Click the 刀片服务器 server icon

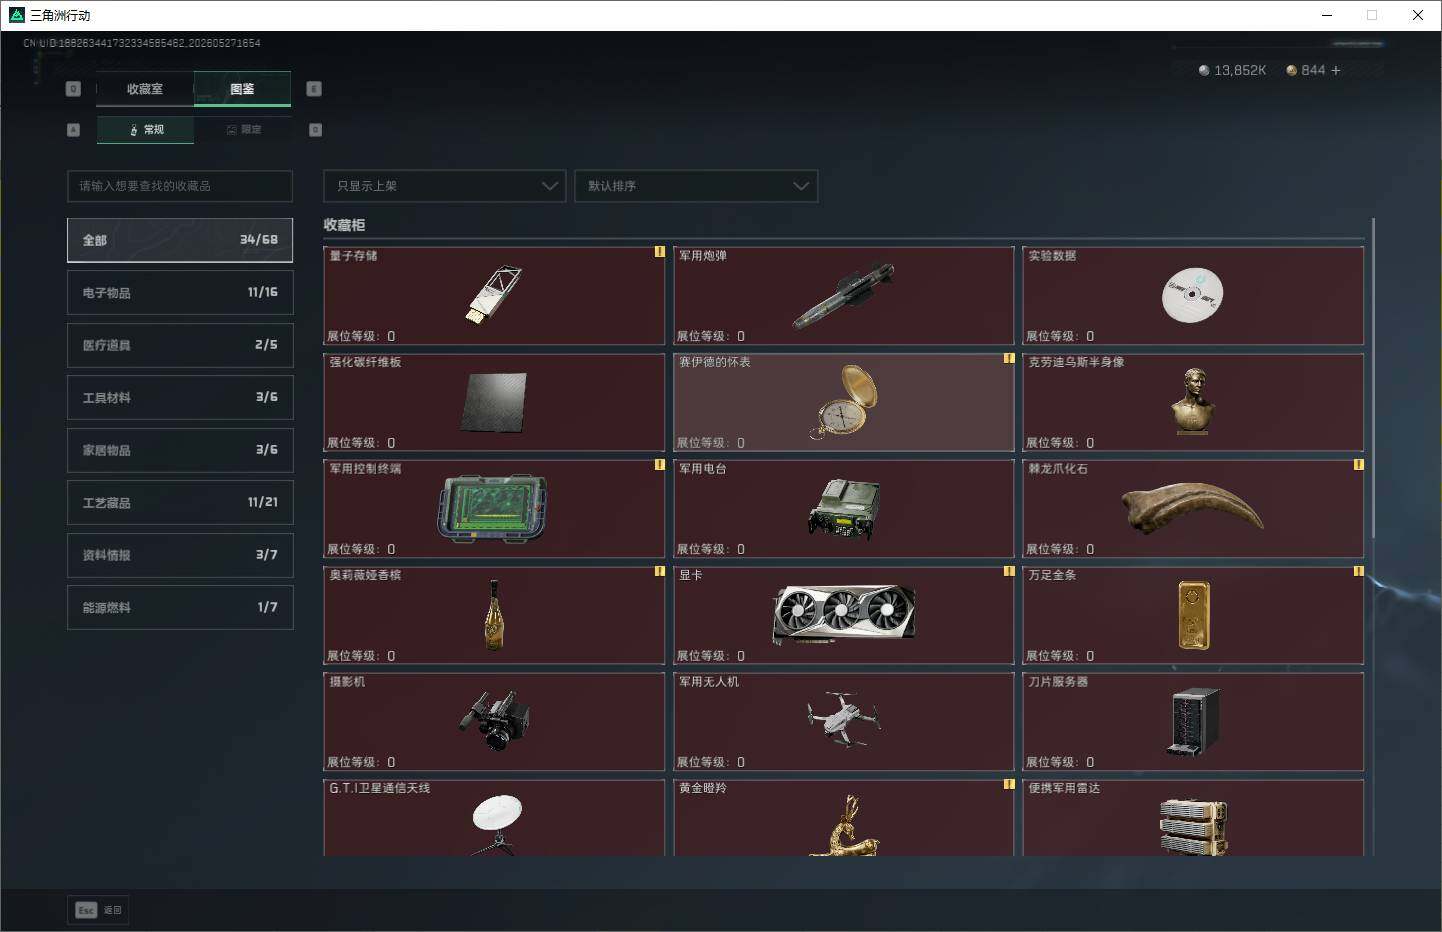[1193, 721]
